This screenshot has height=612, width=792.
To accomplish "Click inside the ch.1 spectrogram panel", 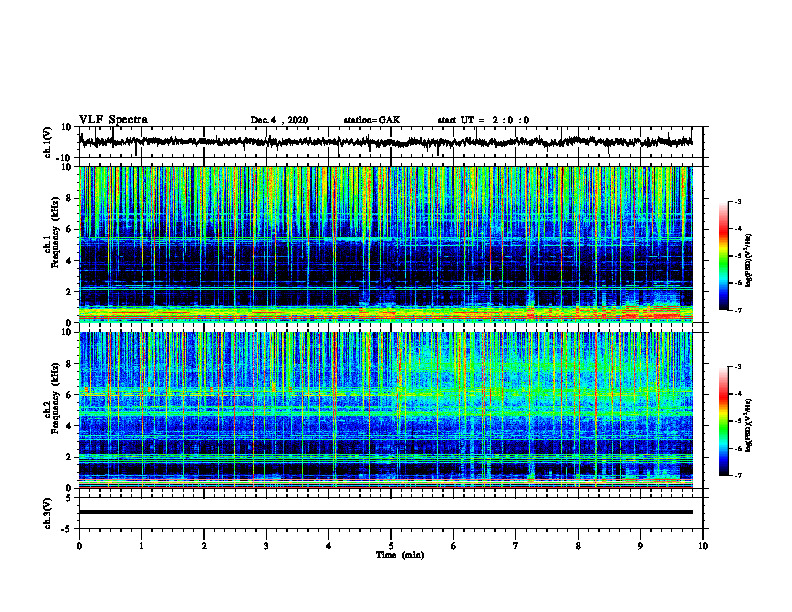I will pos(386,244).
